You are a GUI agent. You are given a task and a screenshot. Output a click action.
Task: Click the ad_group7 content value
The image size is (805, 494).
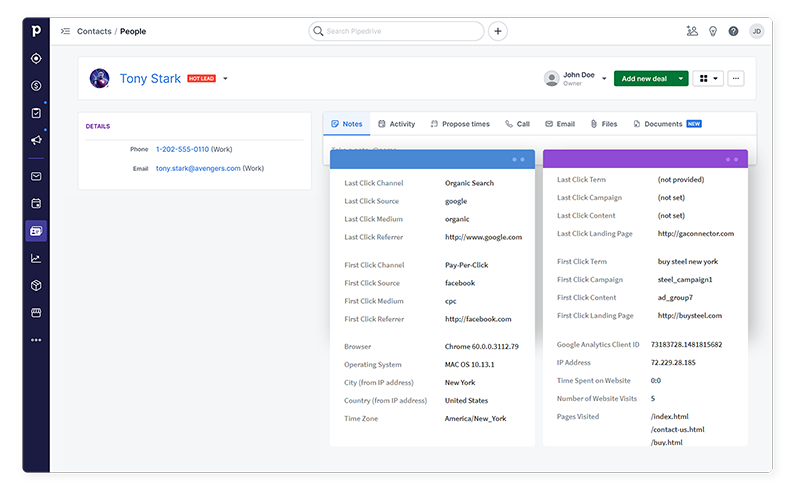click(675, 298)
